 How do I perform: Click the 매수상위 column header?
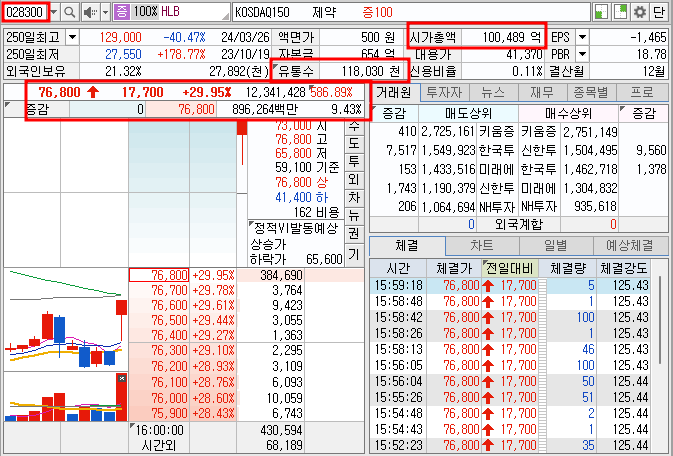pyautogui.click(x=568, y=113)
